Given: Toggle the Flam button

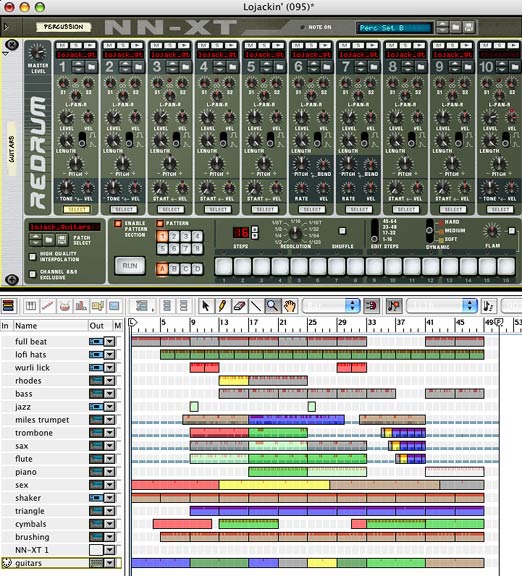Looking at the screenshot, I should point(511,231).
